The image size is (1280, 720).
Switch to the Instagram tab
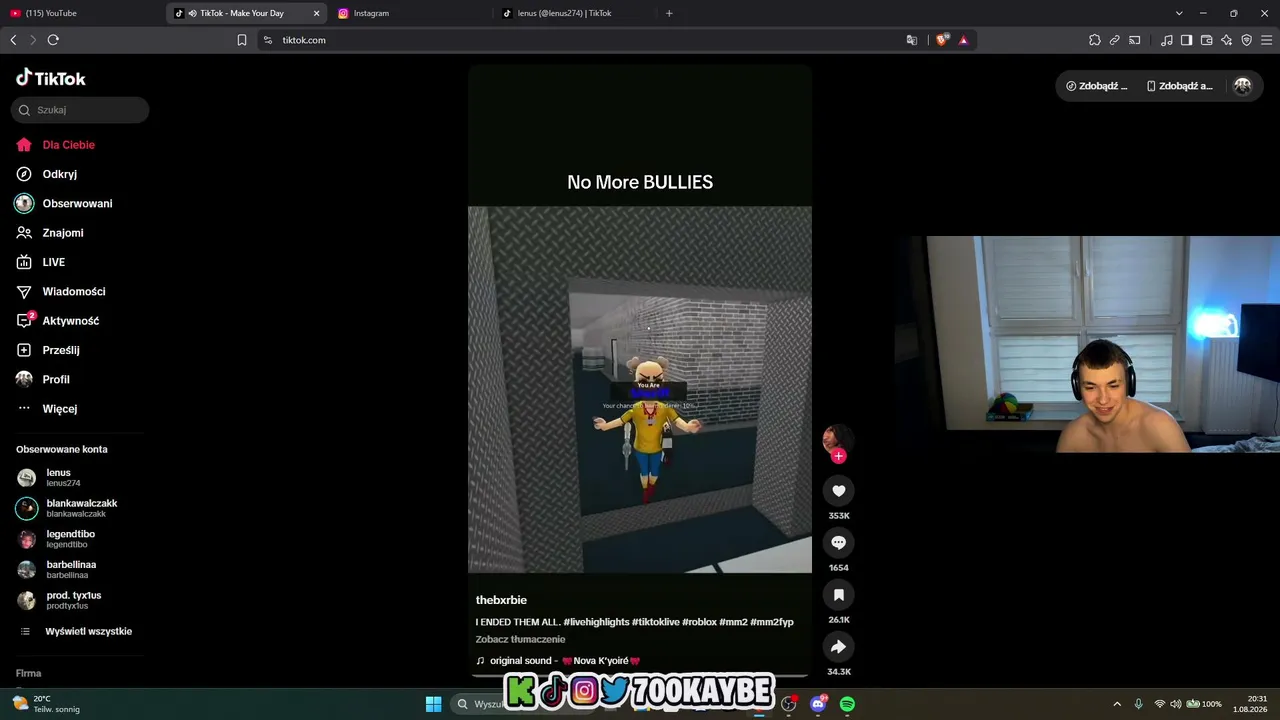point(410,13)
